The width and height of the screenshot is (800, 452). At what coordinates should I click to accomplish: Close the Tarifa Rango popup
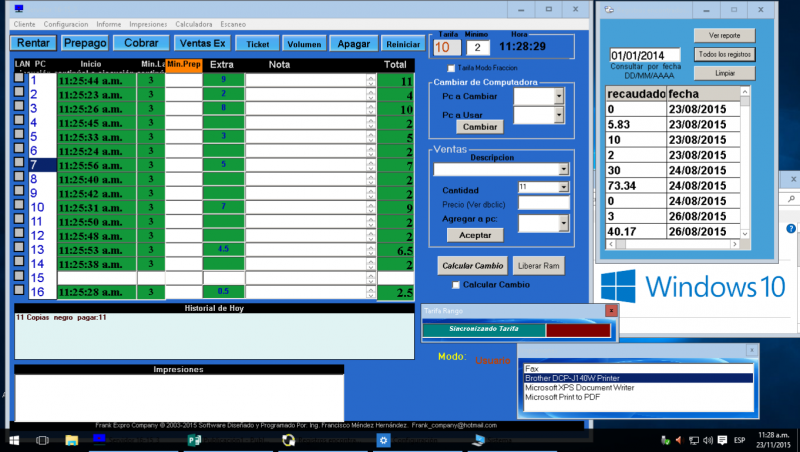611,311
